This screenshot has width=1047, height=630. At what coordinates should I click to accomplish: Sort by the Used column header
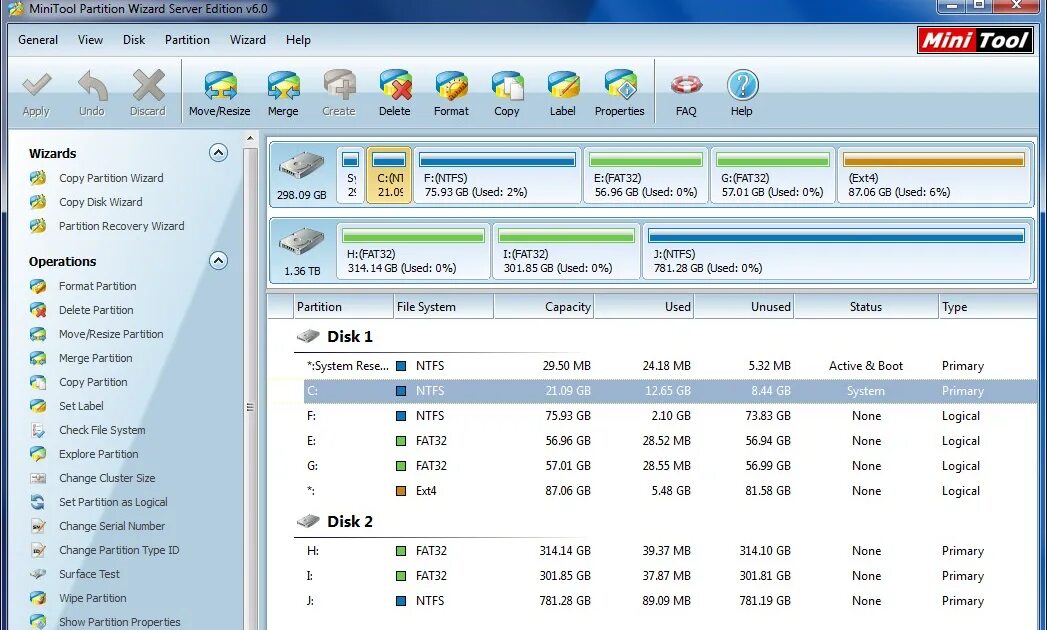[x=644, y=307]
